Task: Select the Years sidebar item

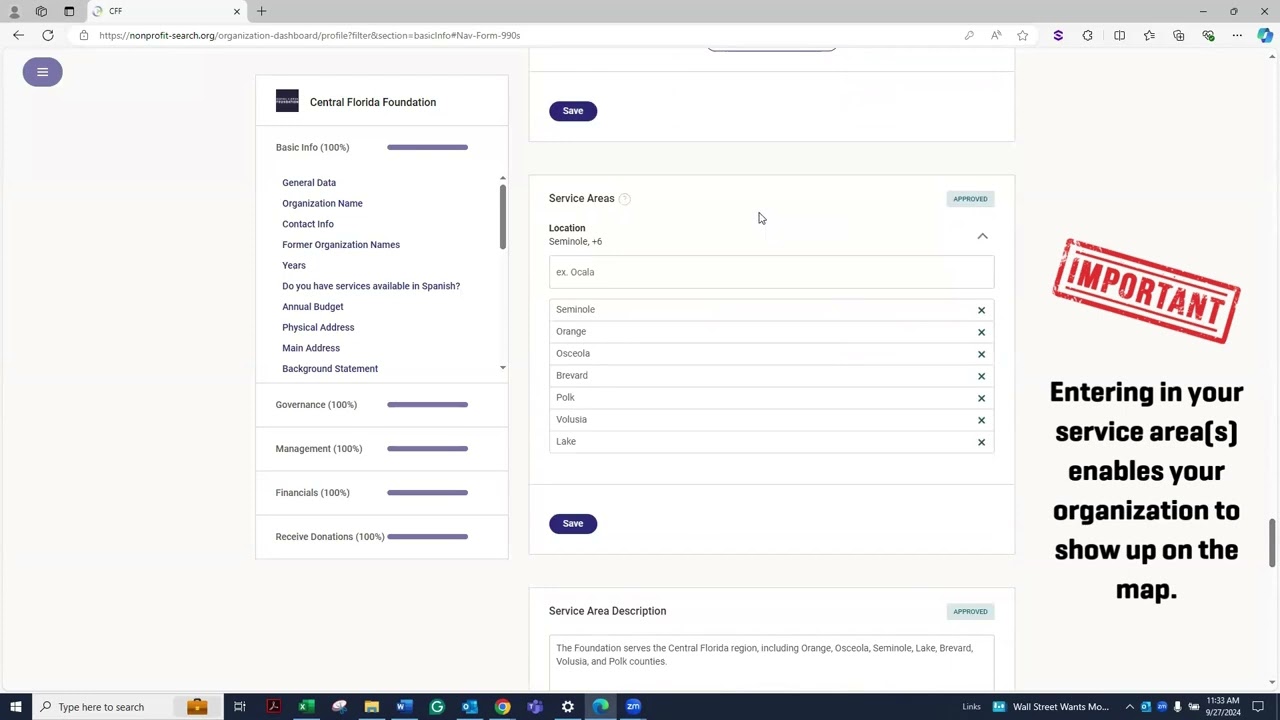Action: tap(294, 265)
